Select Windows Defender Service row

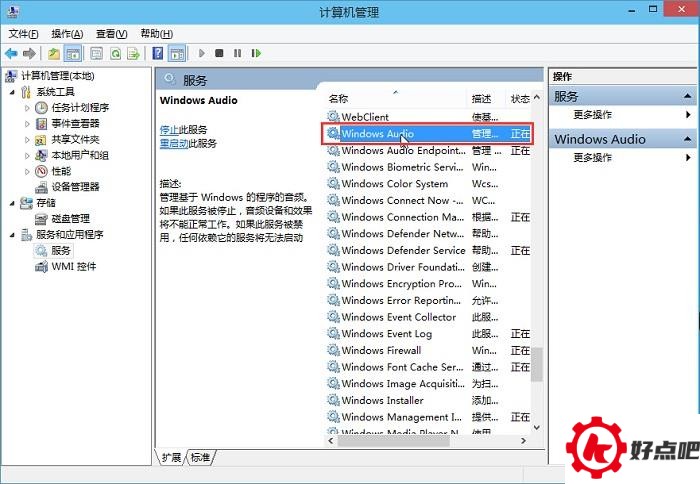point(429,250)
